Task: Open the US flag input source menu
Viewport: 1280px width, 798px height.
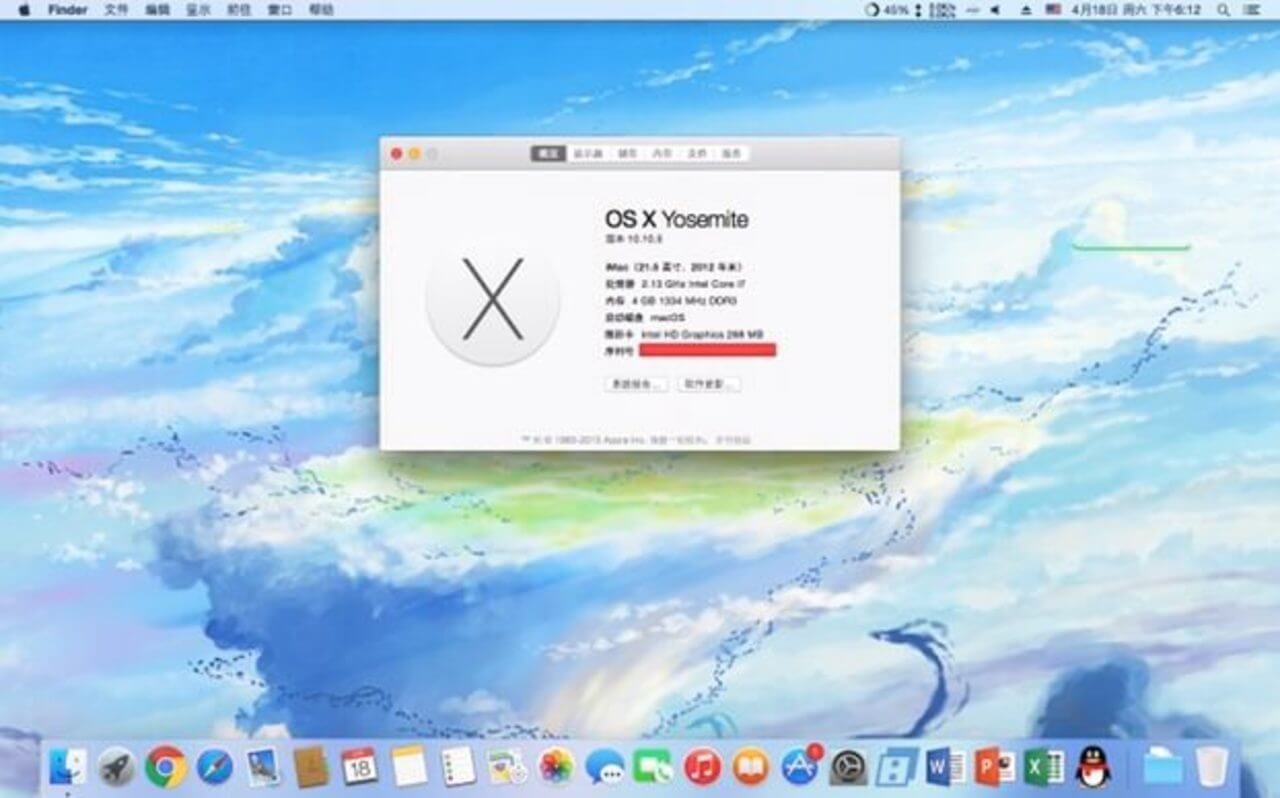Action: [x=1053, y=9]
